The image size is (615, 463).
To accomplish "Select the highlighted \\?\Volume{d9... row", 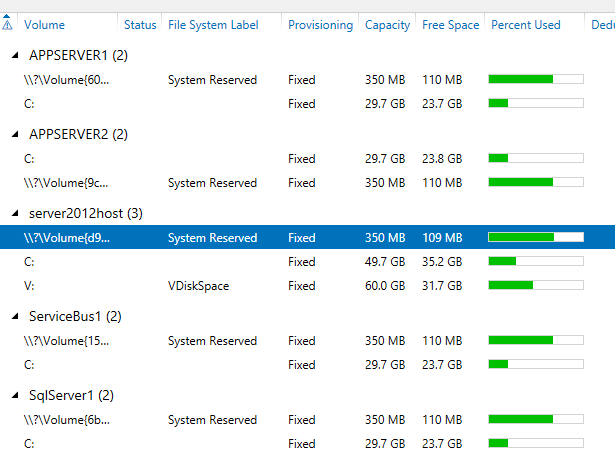I will 308,237.
